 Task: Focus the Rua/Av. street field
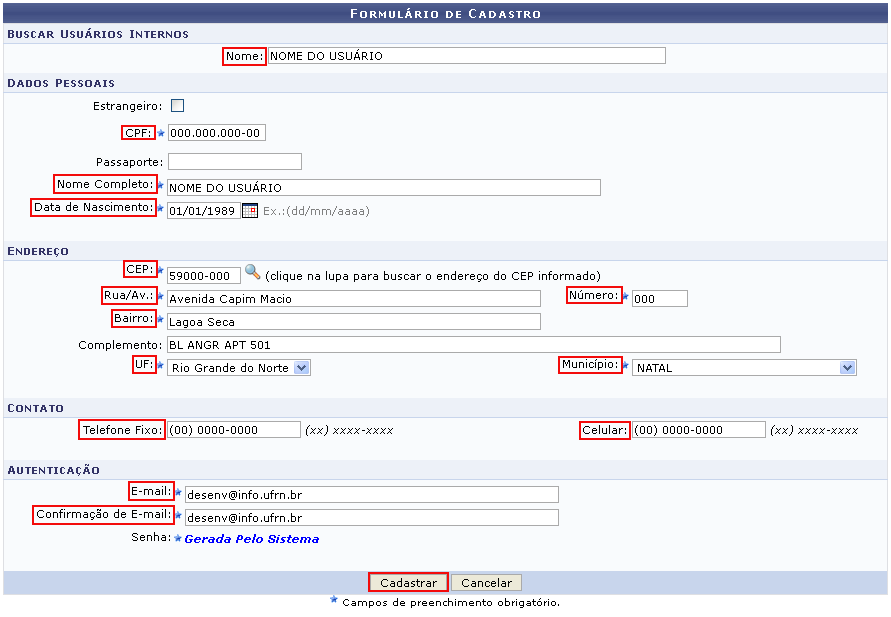[353, 298]
